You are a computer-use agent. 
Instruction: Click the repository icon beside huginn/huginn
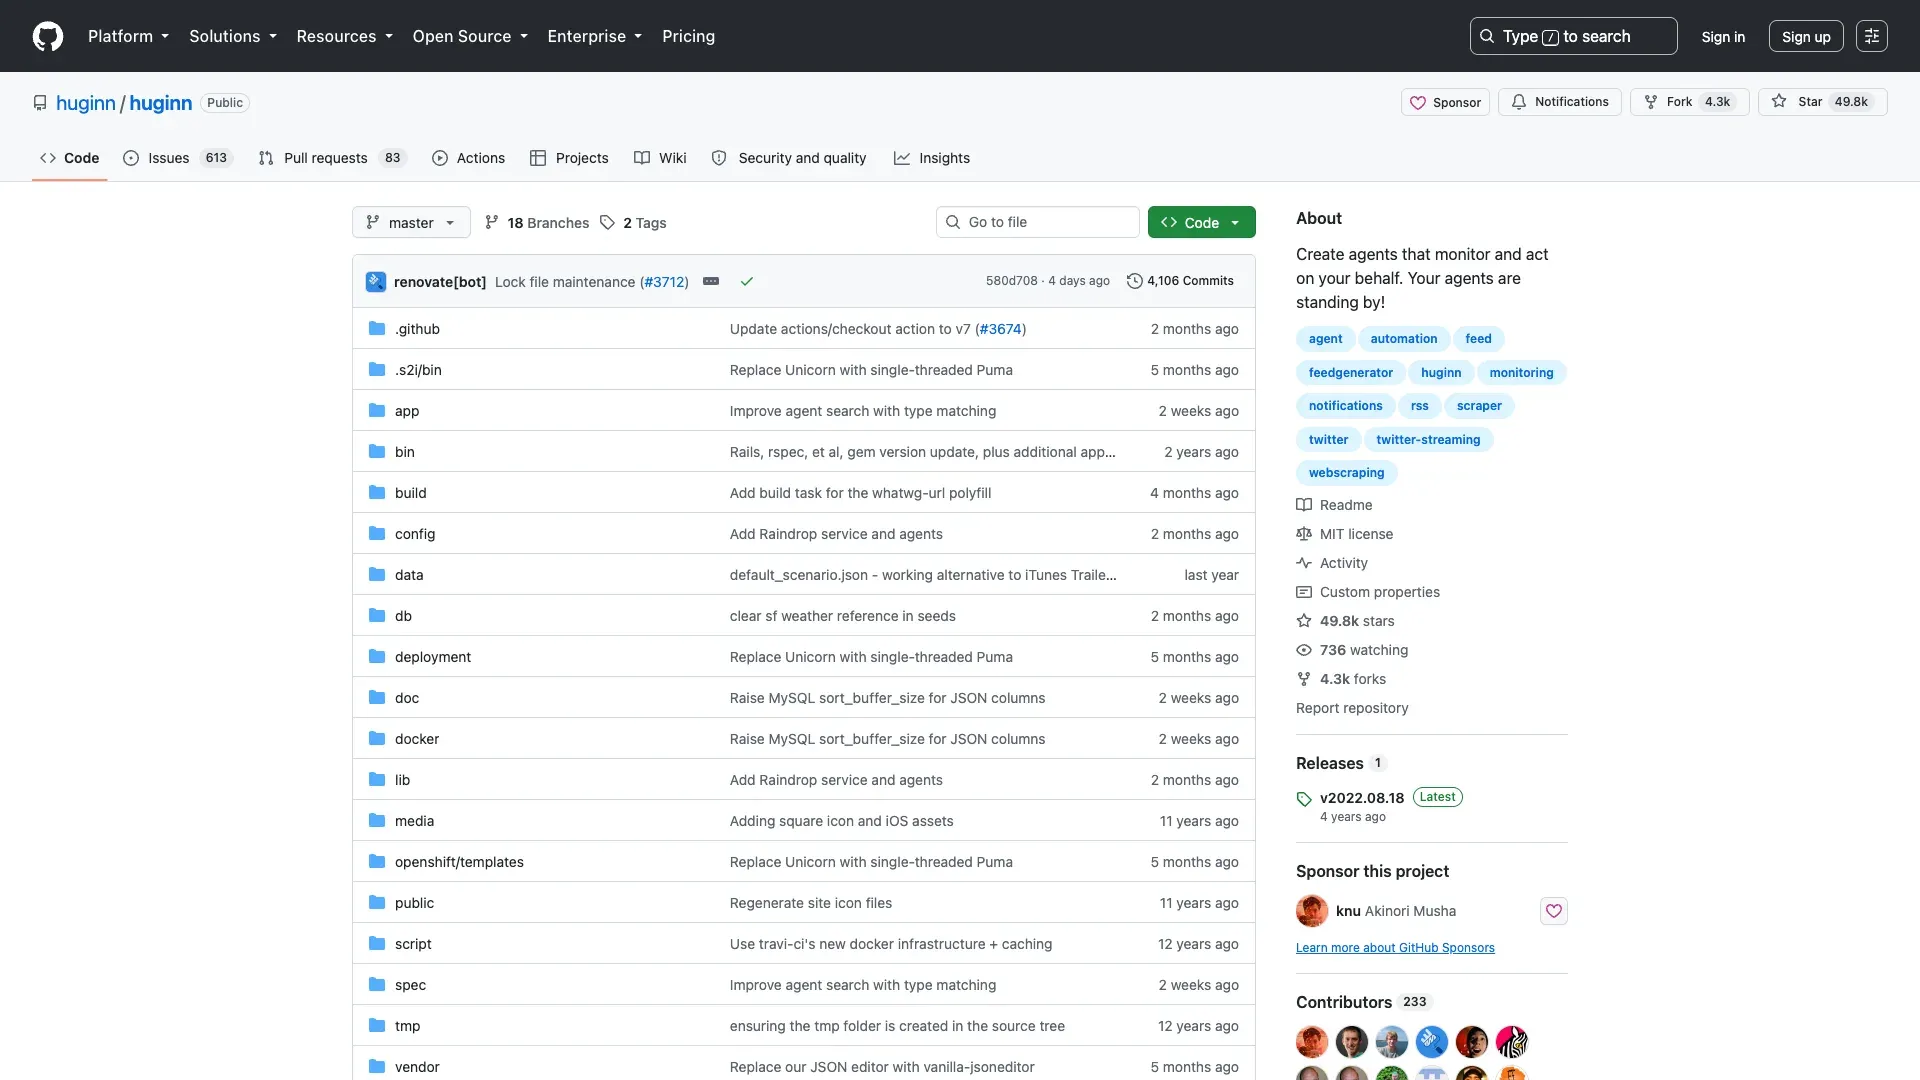pos(40,103)
